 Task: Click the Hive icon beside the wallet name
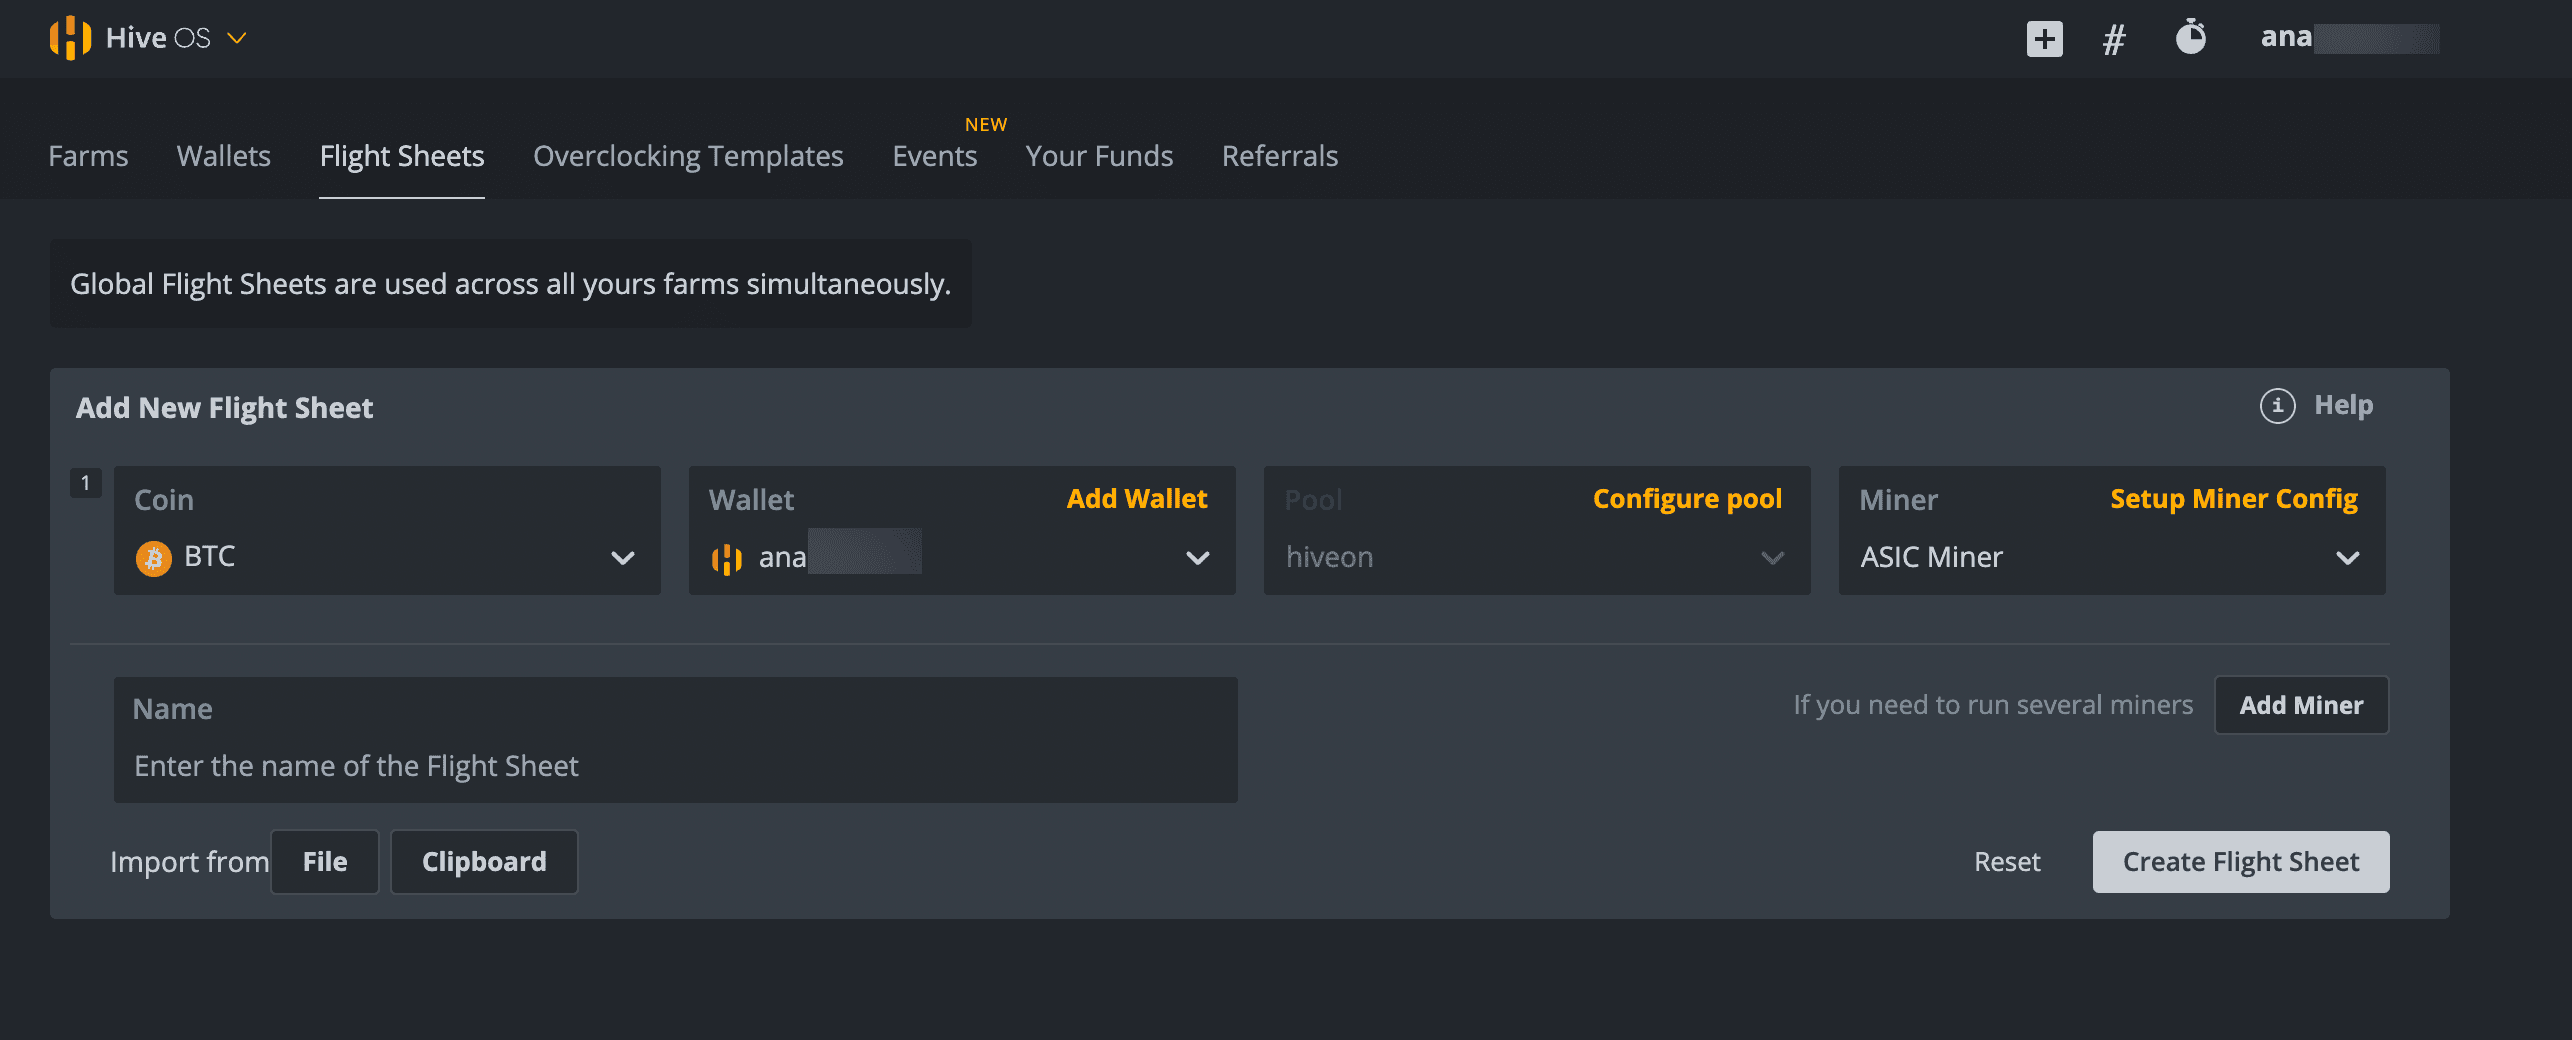(x=727, y=559)
